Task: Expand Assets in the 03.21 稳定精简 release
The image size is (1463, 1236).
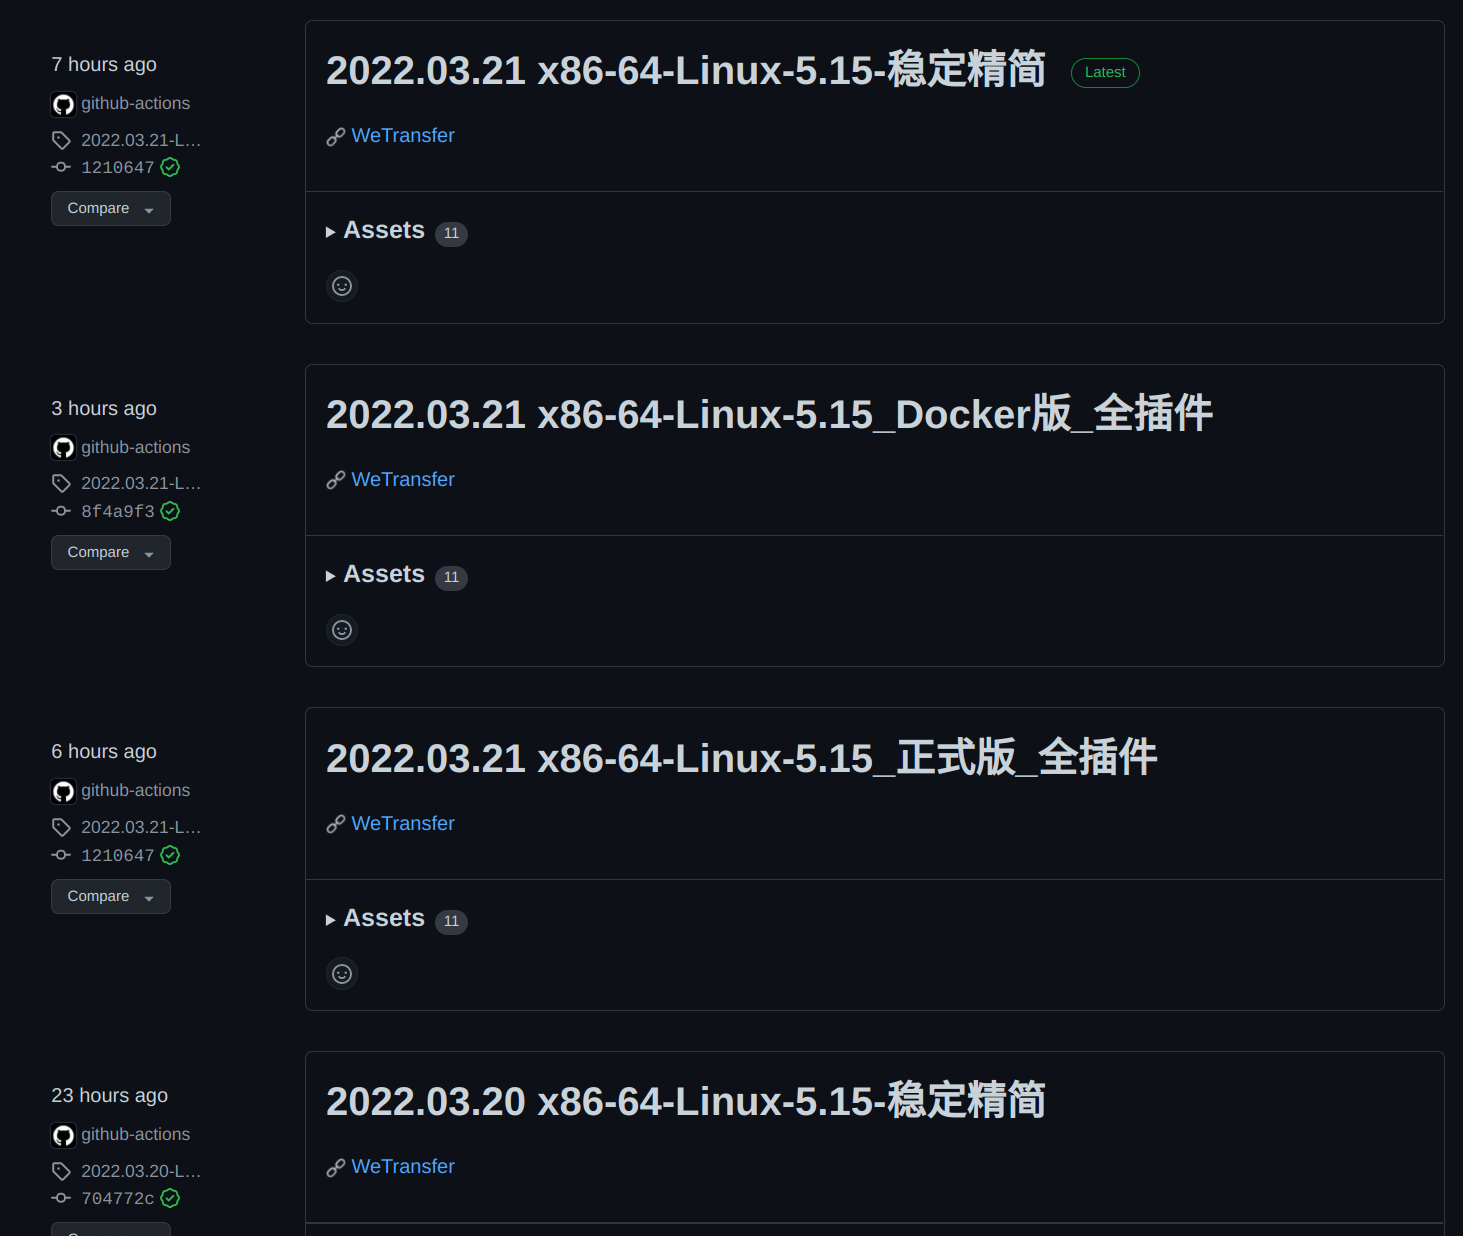Action: point(384,231)
